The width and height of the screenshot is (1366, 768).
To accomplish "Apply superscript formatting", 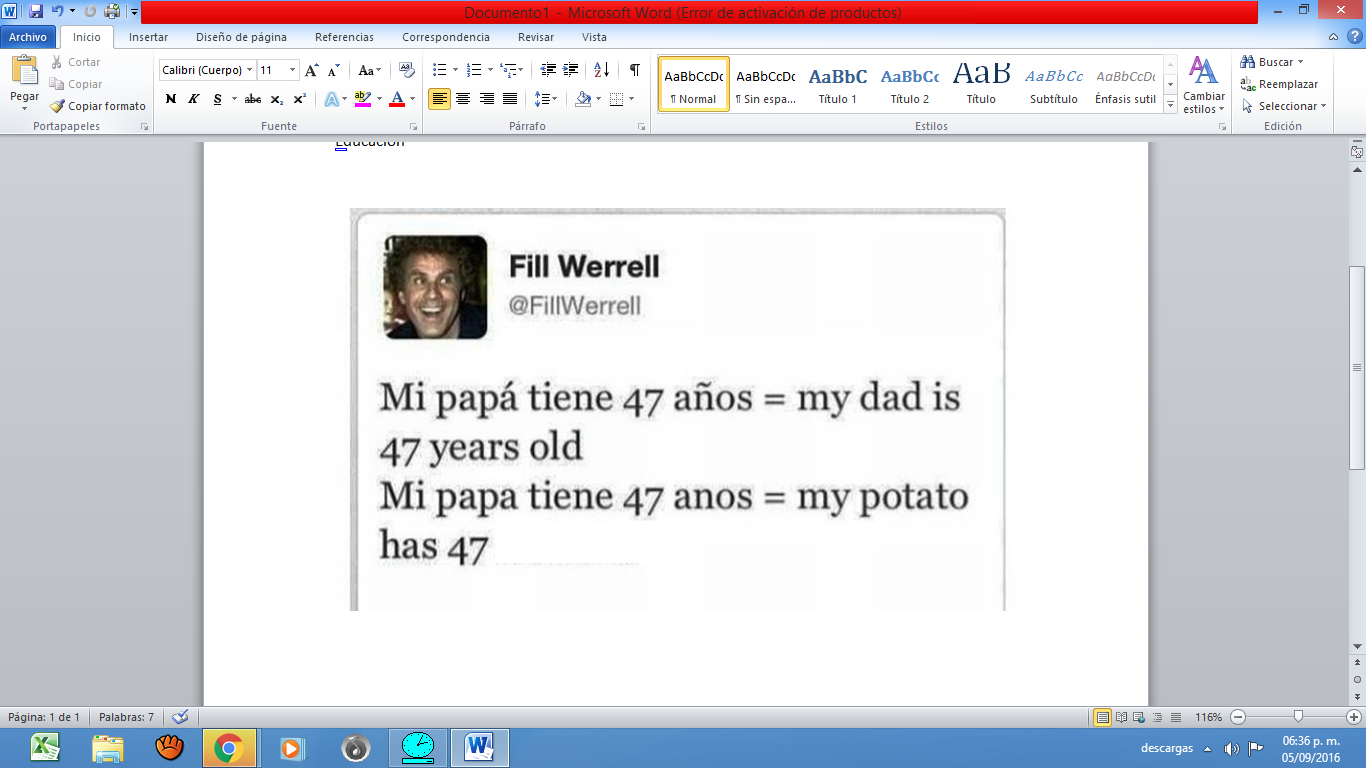I will coord(299,99).
